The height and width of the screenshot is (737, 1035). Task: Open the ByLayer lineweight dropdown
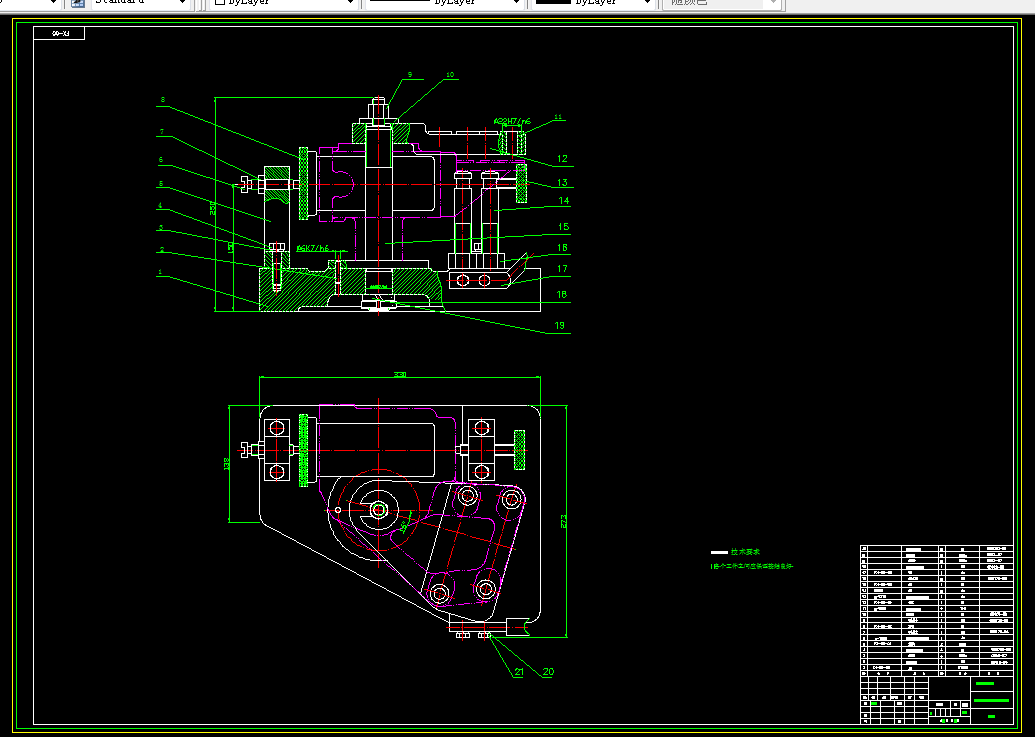click(593, 3)
